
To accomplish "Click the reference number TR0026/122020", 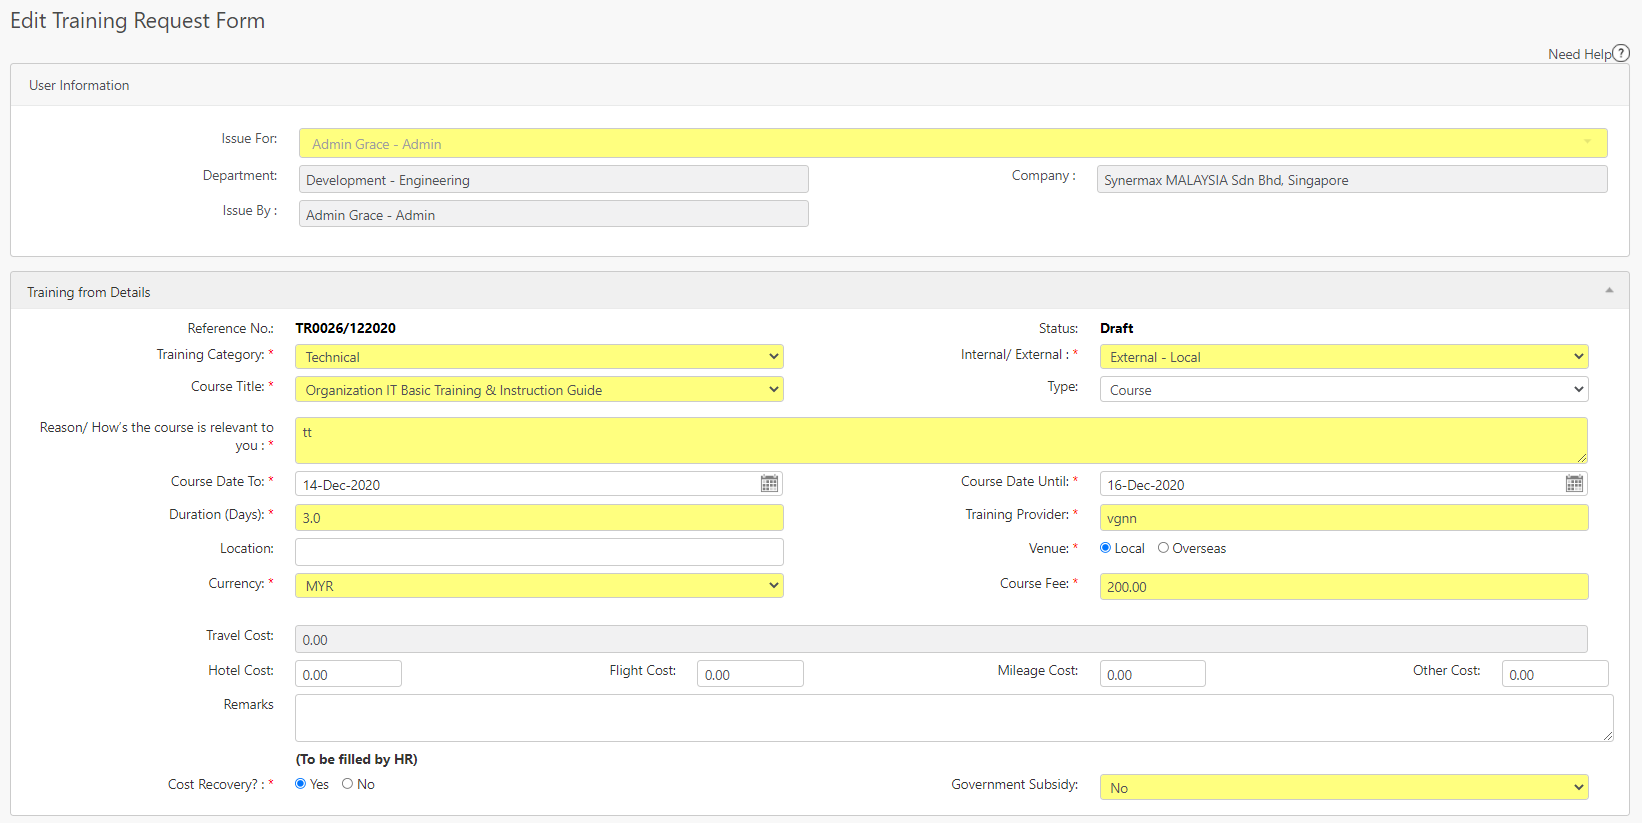I will (345, 328).
